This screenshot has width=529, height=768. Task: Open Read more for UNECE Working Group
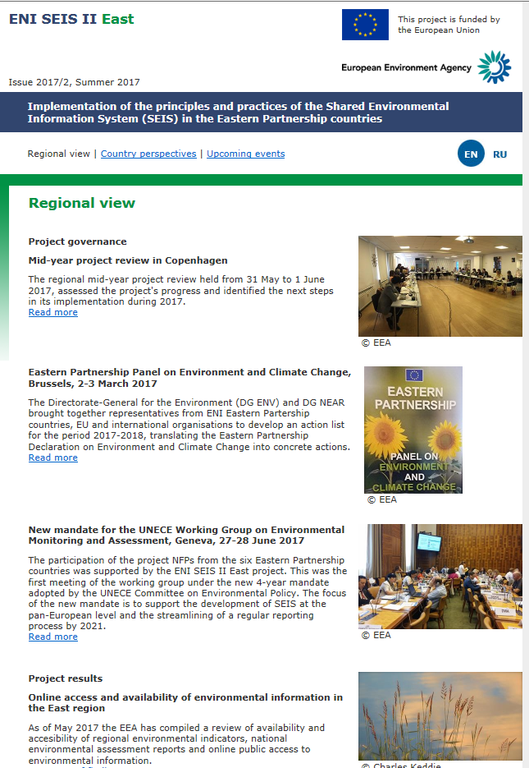point(53,637)
